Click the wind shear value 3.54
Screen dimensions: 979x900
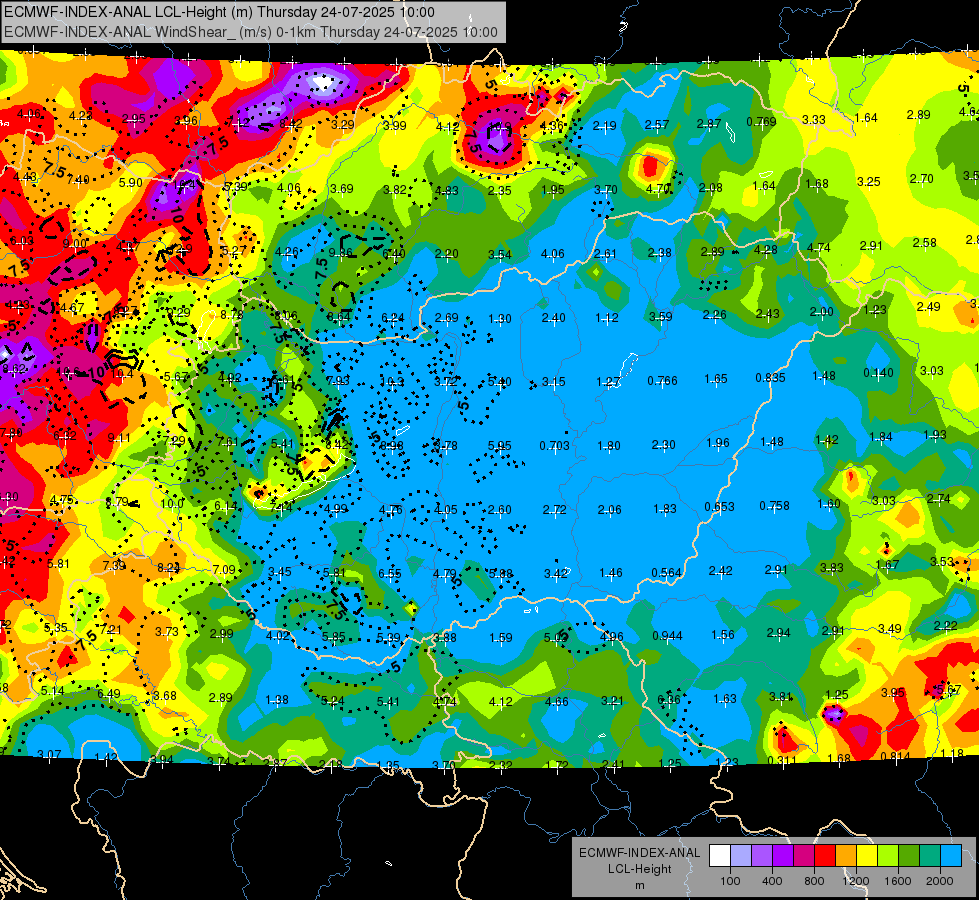tap(499, 254)
